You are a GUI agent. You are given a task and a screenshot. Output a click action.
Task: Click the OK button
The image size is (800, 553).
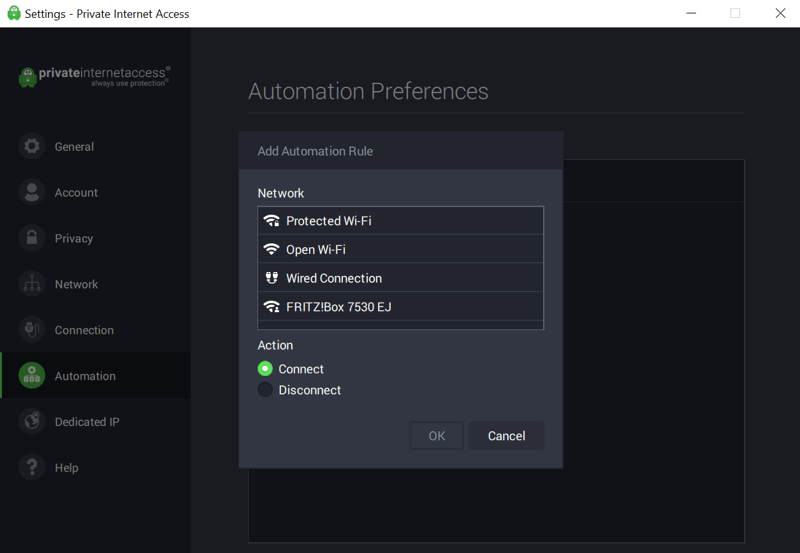coord(437,436)
